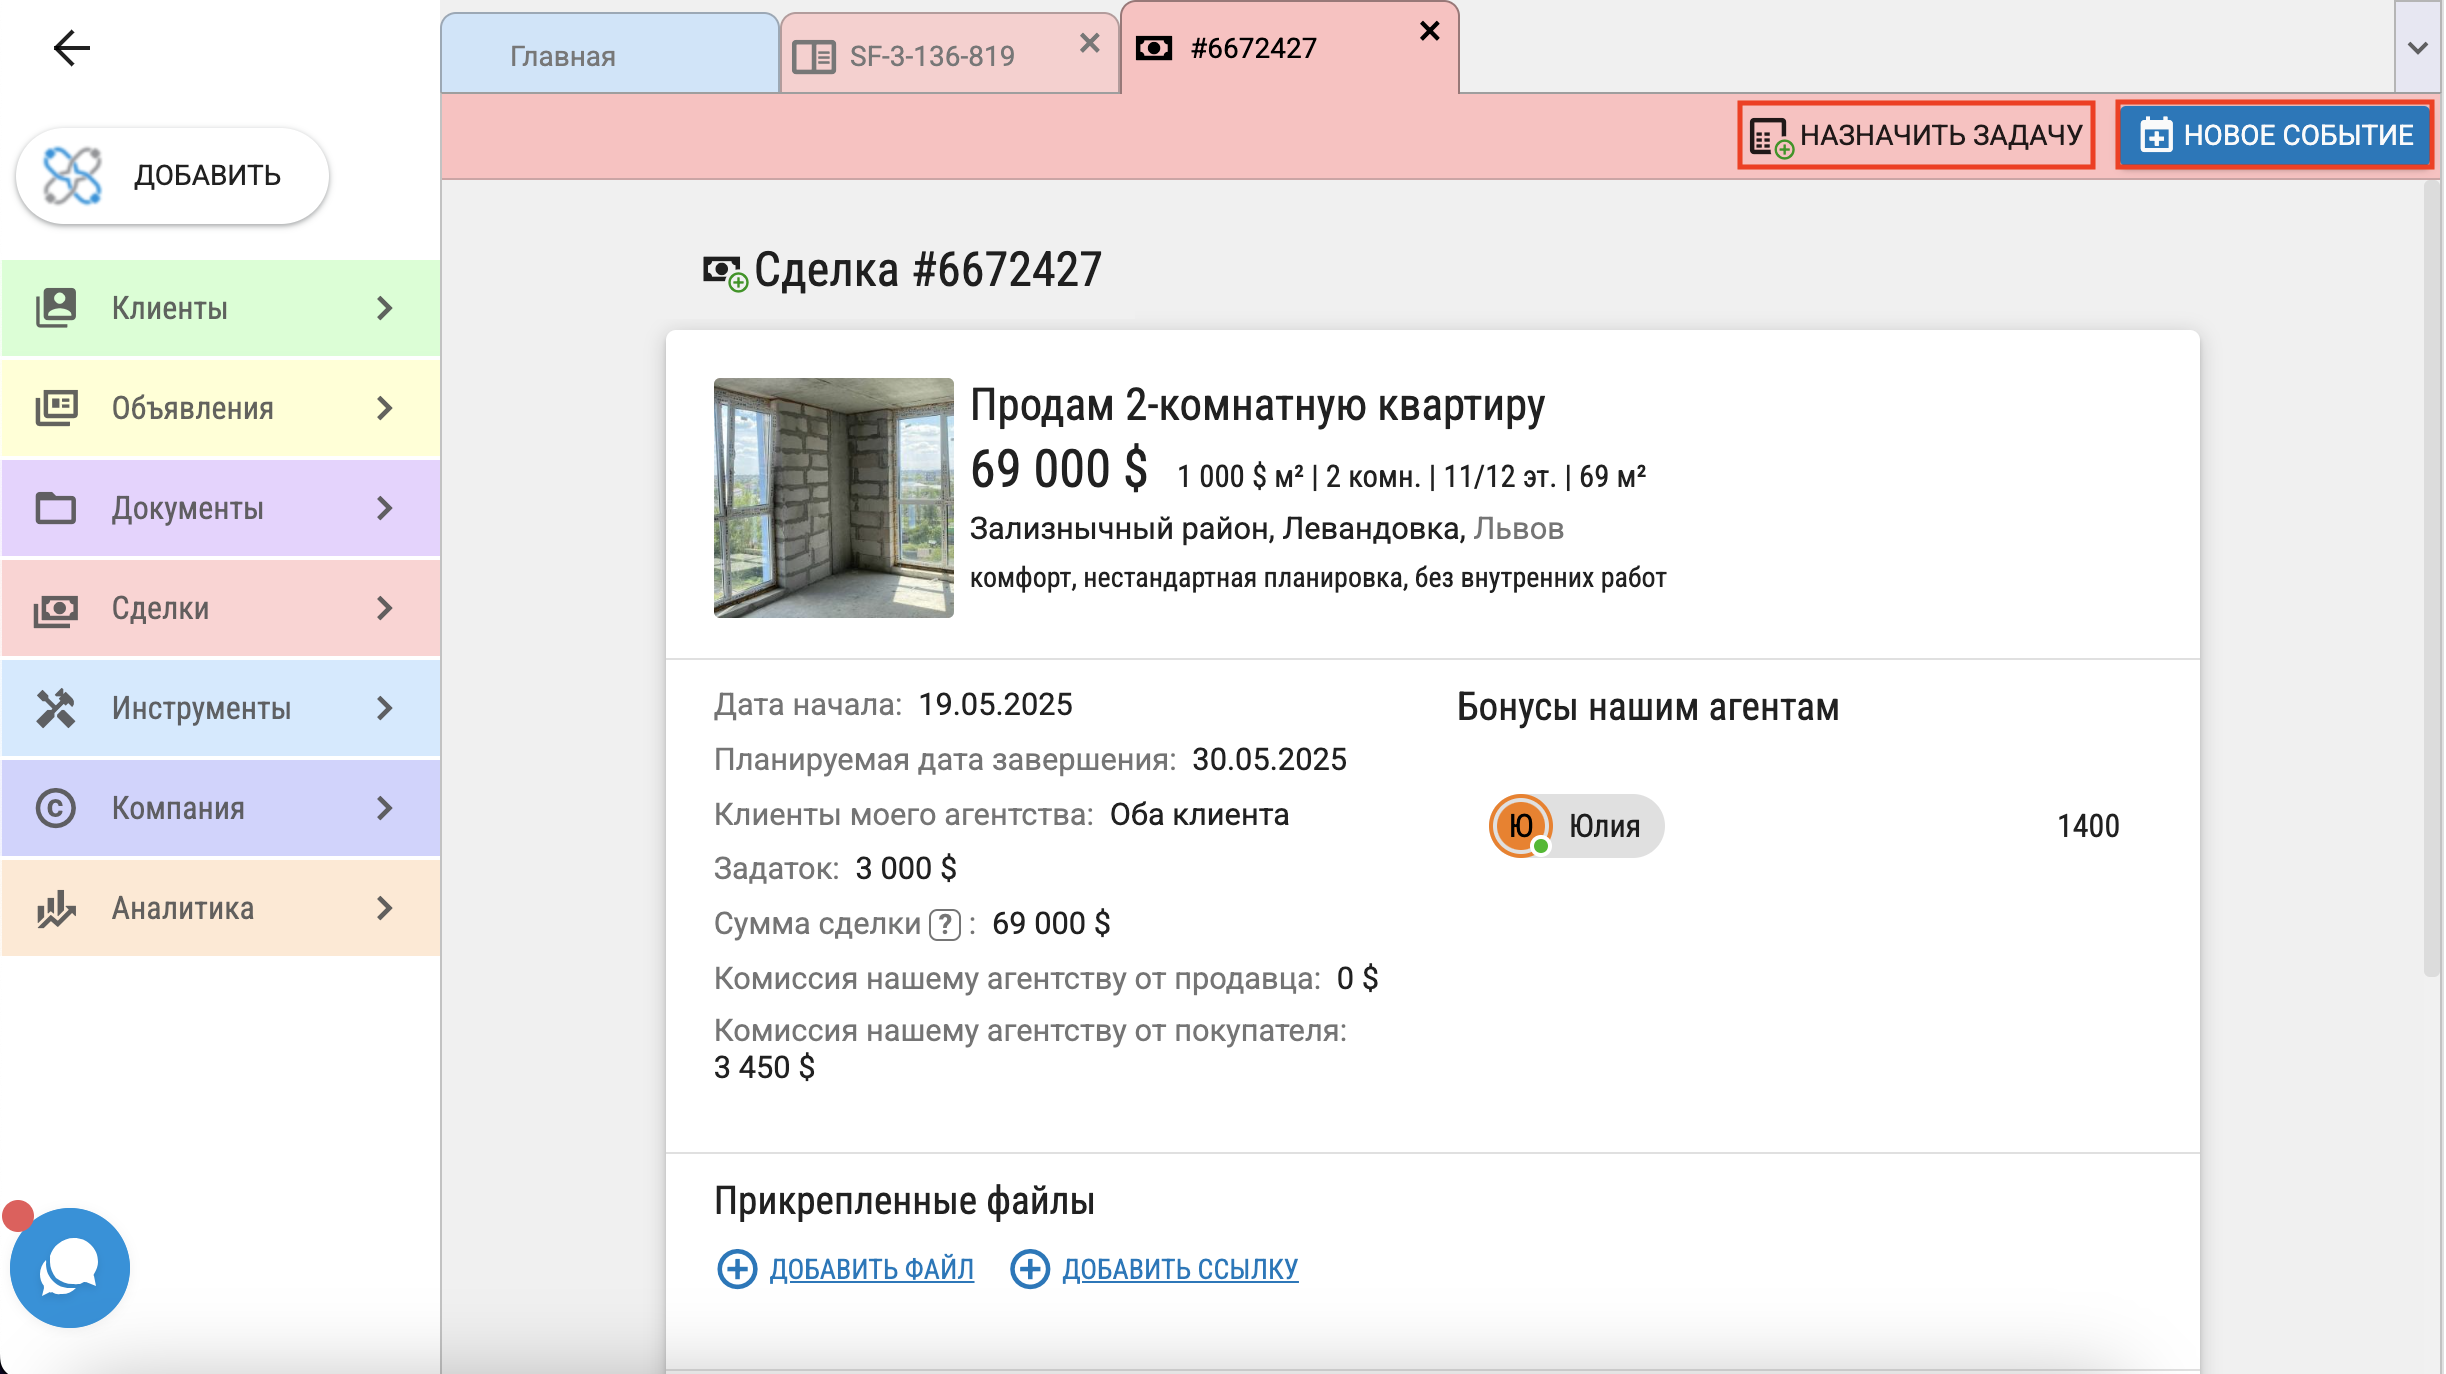Image resolution: width=2446 pixels, height=1374 pixels.
Task: Click the ДОБАВИТЬ ФАЙЛ link
Action: (871, 1269)
